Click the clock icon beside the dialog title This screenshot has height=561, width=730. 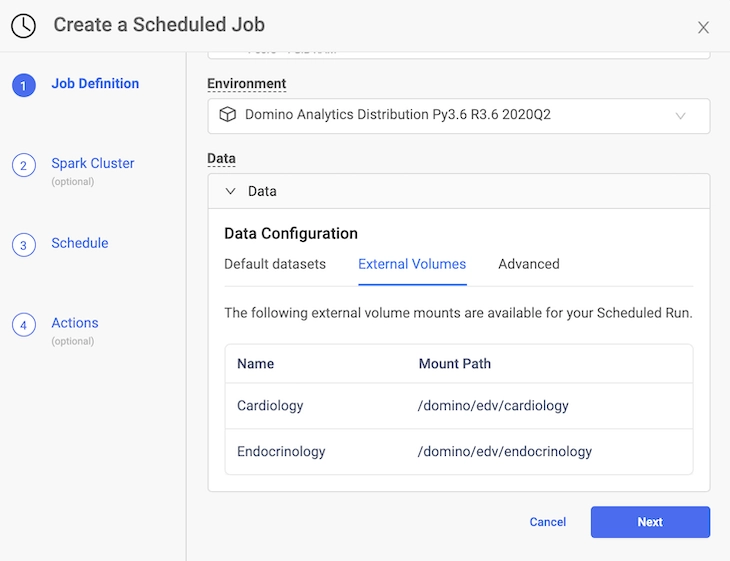[x=23, y=26]
